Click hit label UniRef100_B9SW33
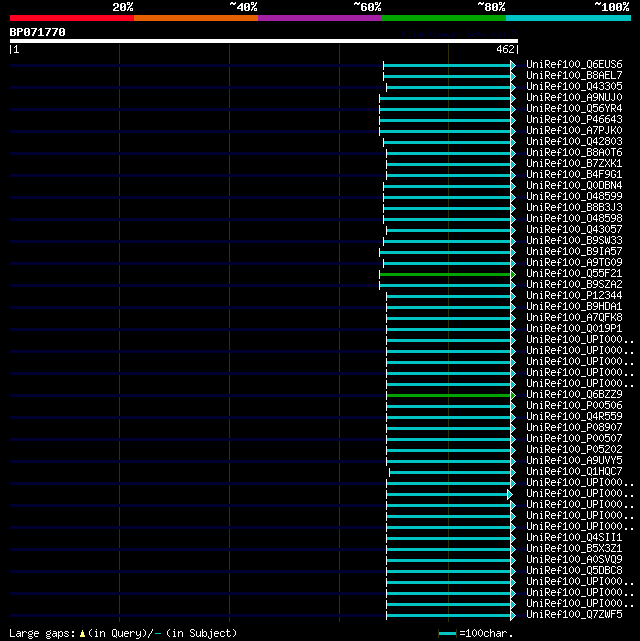This screenshot has width=640, height=641. 574,241
